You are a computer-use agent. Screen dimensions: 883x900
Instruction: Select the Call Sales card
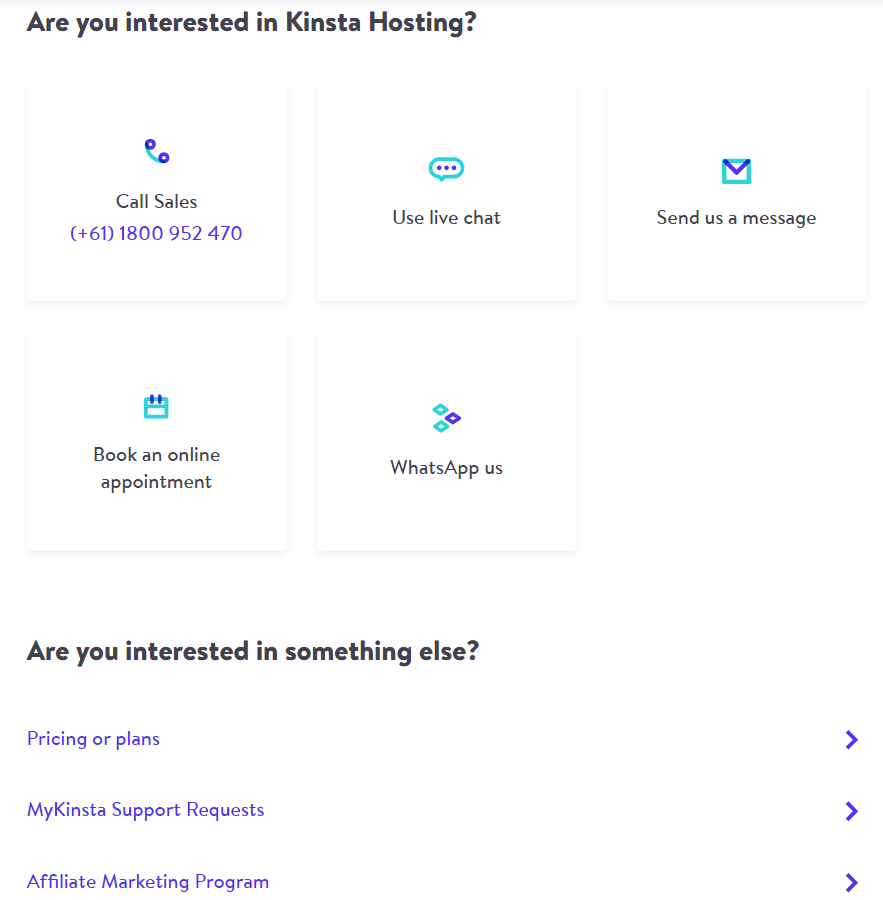click(x=156, y=190)
